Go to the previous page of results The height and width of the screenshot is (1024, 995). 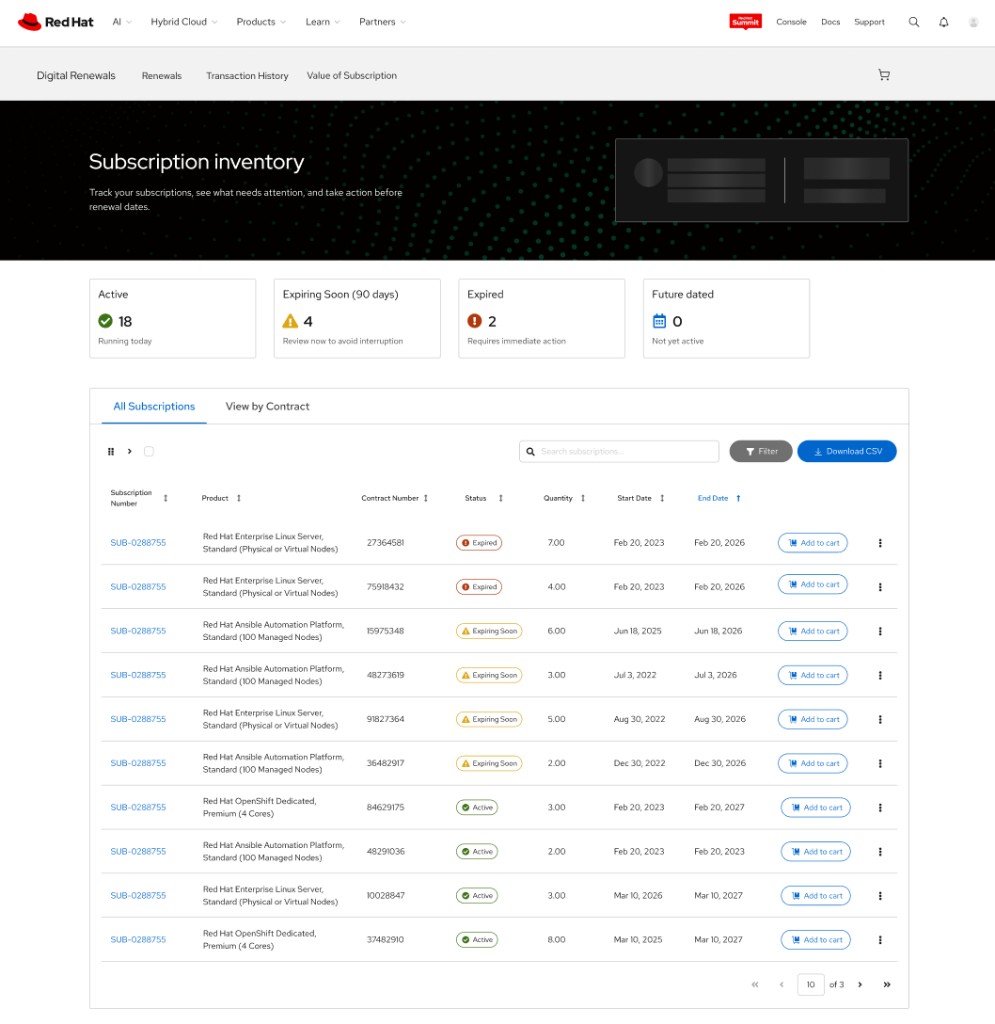point(782,984)
